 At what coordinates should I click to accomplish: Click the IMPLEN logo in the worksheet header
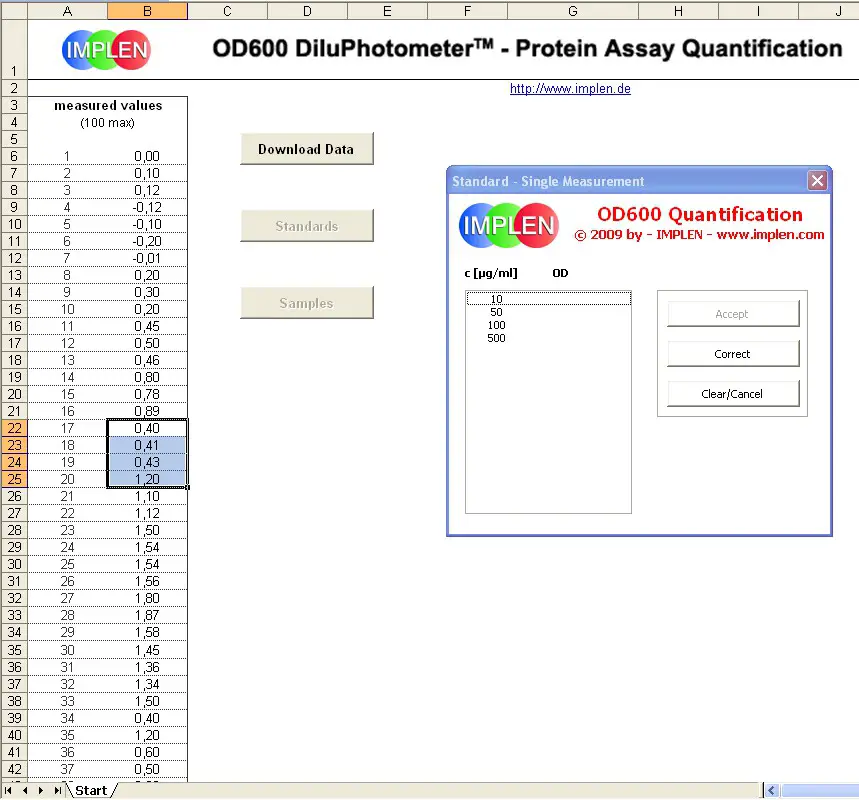pos(105,49)
